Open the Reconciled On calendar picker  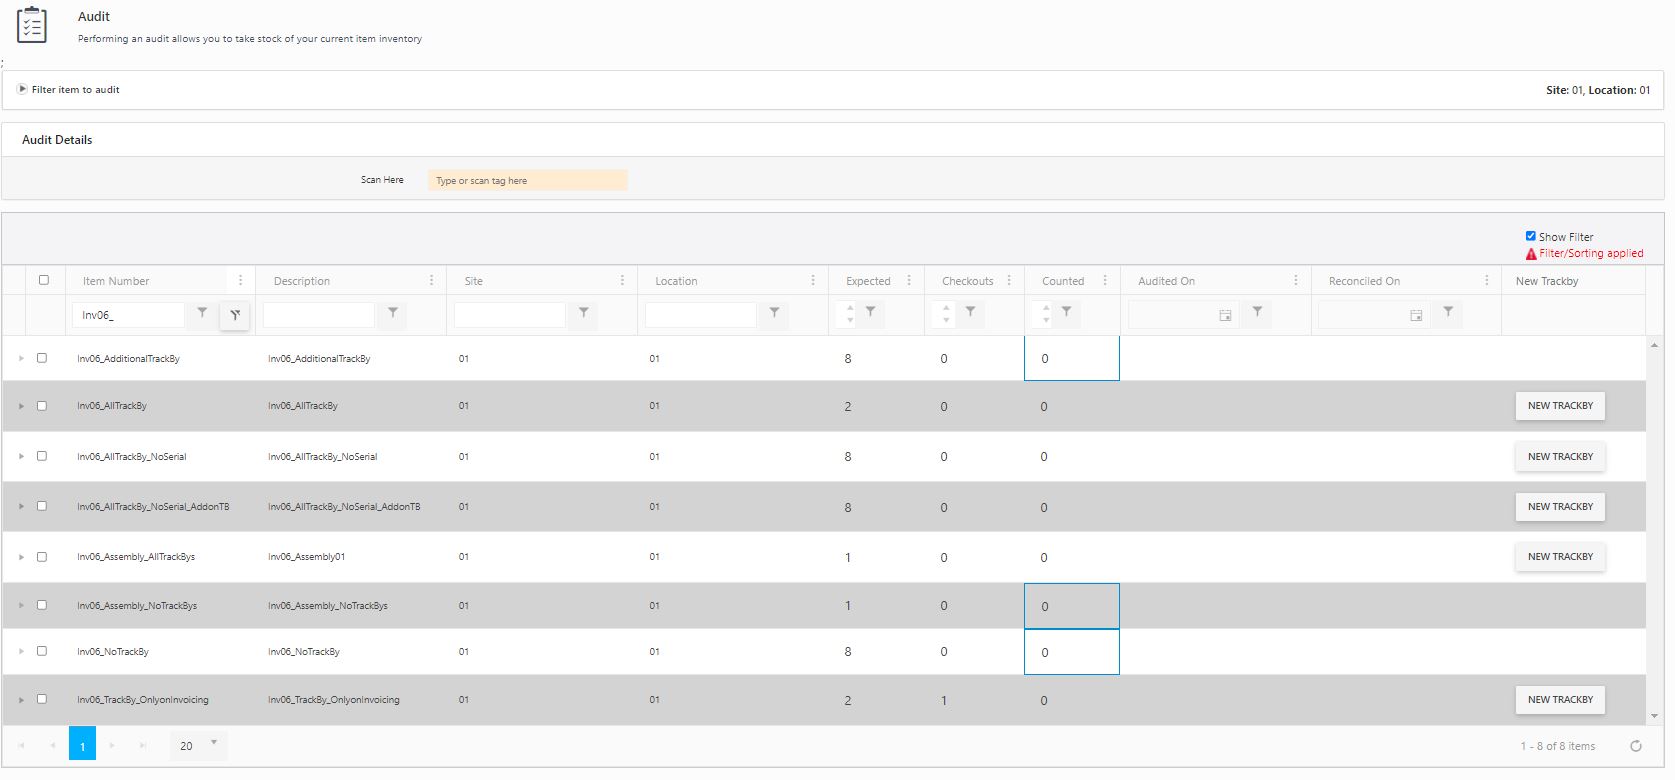(x=1416, y=315)
